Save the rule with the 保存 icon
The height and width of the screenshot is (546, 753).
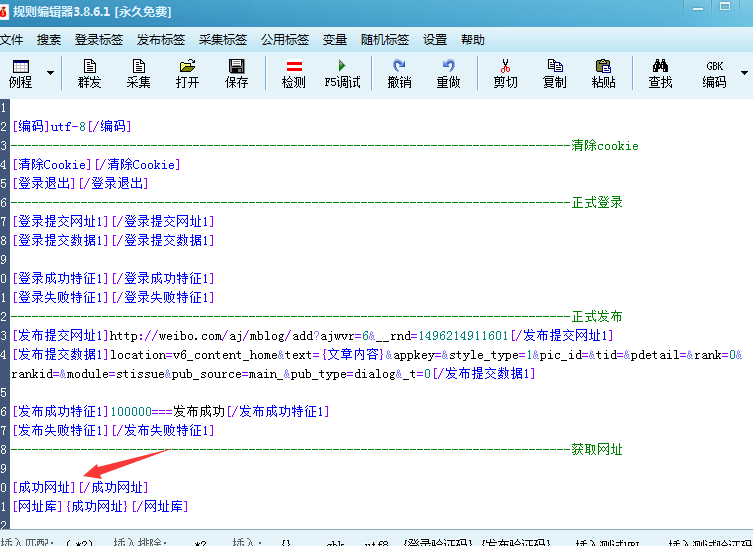(x=237, y=73)
